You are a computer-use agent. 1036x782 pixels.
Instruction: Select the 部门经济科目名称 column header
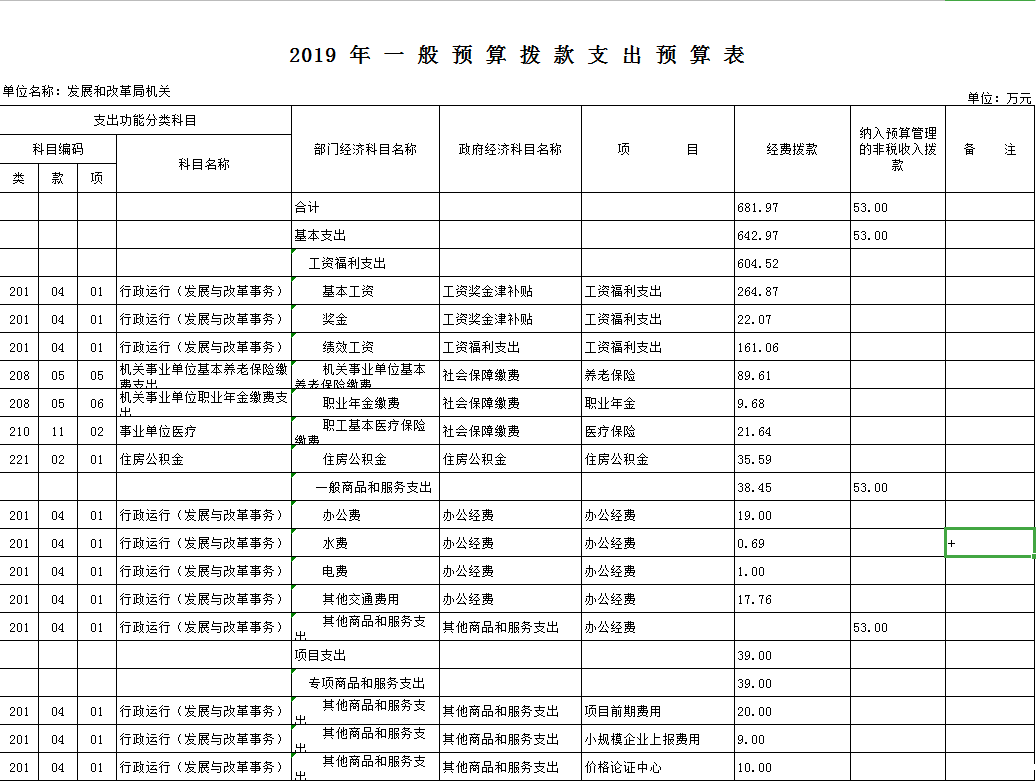pyautogui.click(x=365, y=149)
